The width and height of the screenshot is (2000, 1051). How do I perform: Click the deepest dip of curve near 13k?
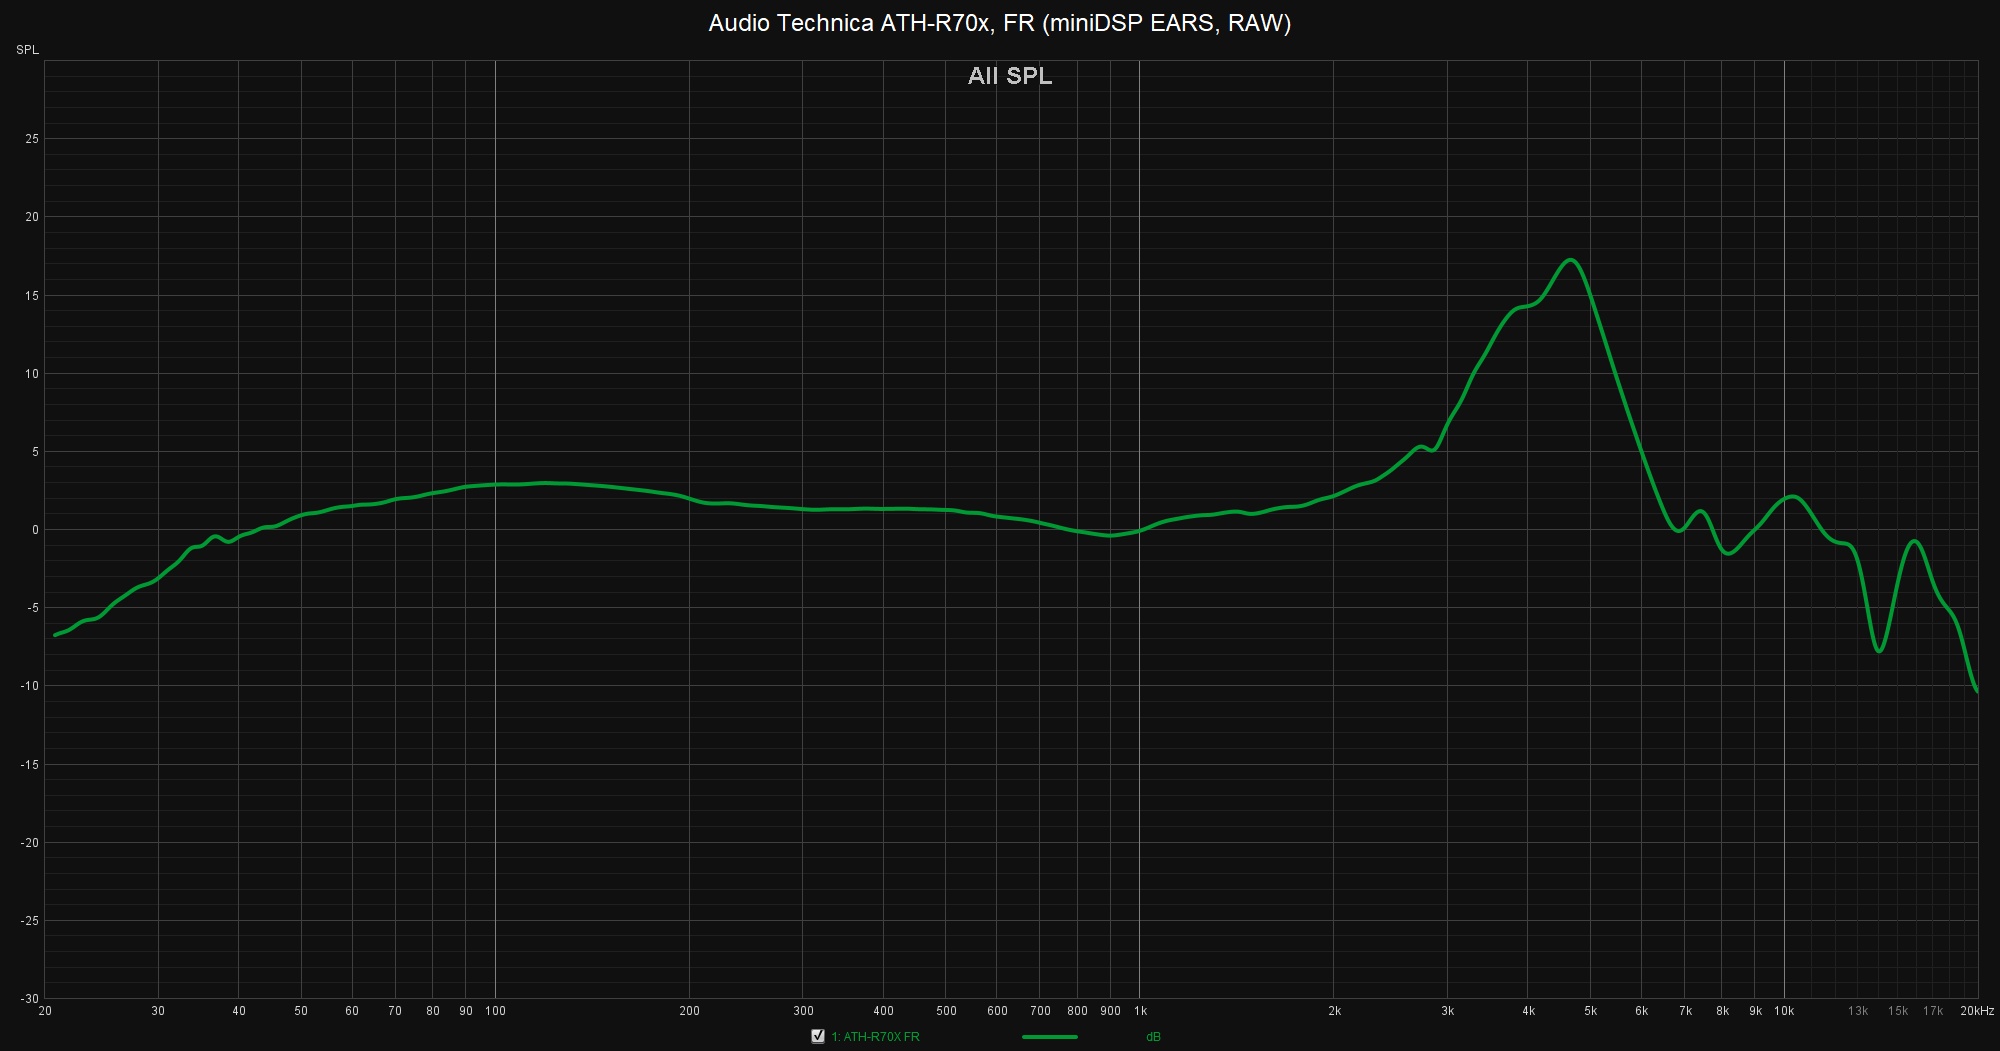1879,651
